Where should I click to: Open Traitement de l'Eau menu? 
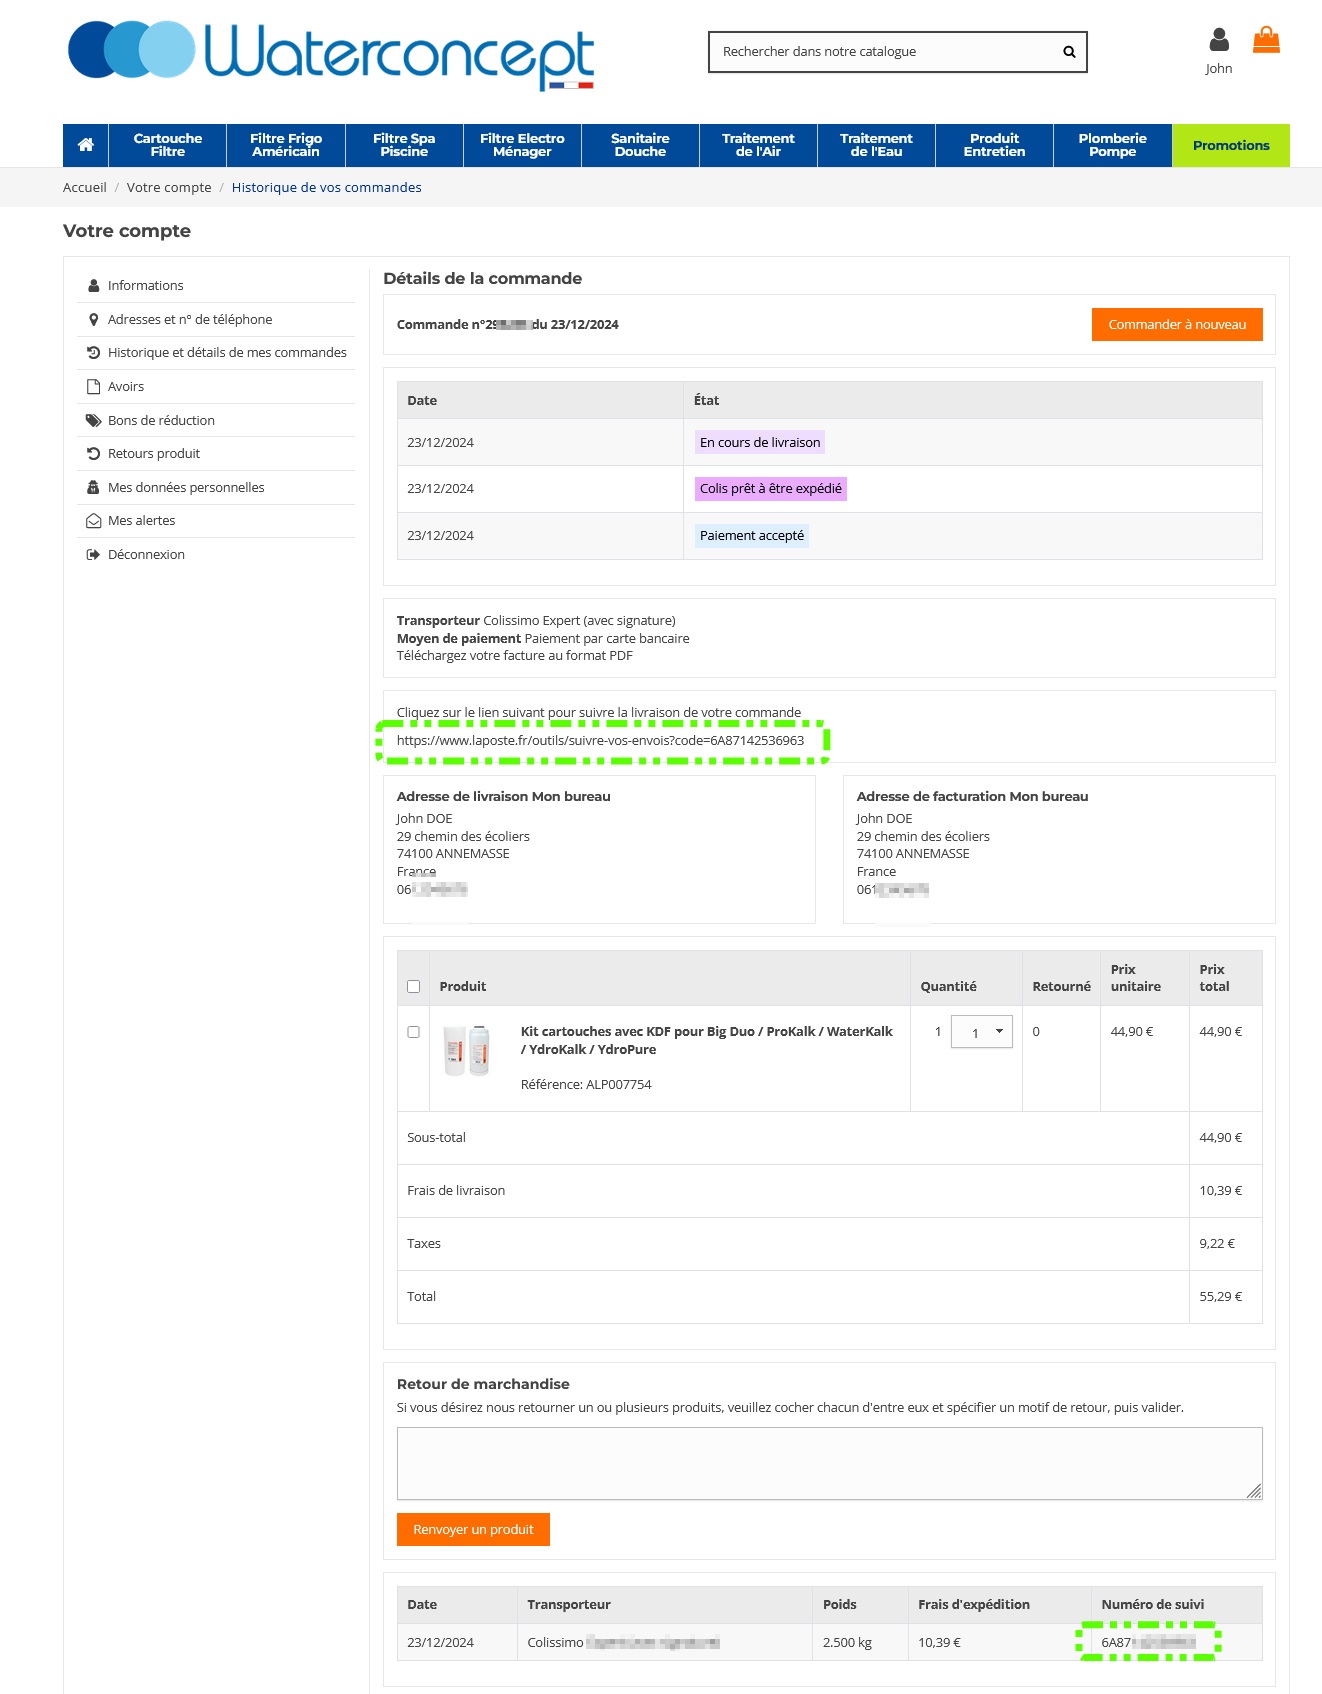(x=876, y=146)
